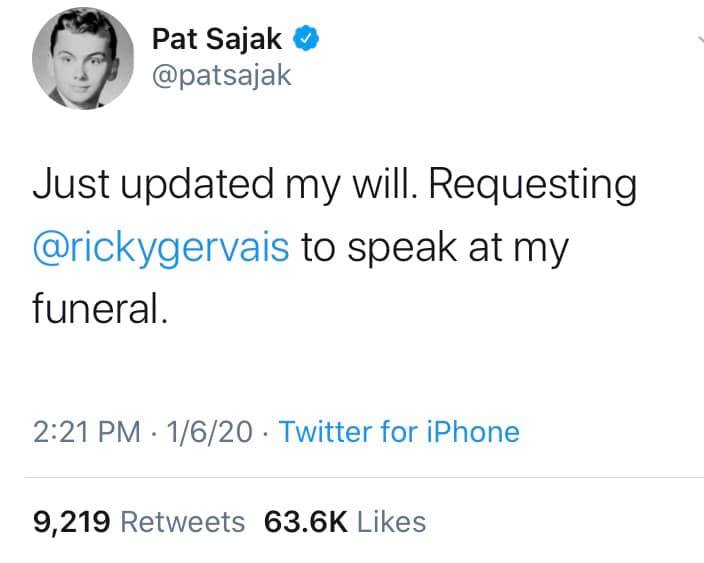Click the dot between time and date
Screen dimensions: 704x563
point(154,433)
